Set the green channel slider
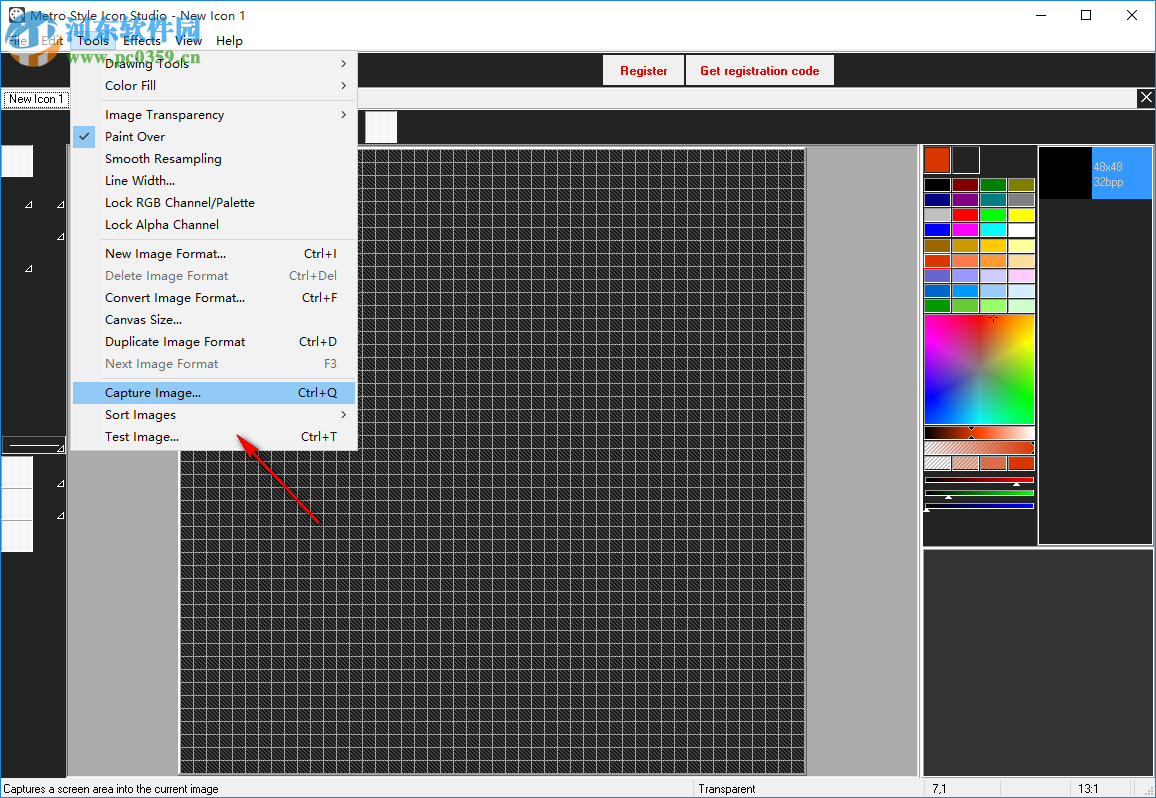Screen dimensions: 1156x798 979,493
